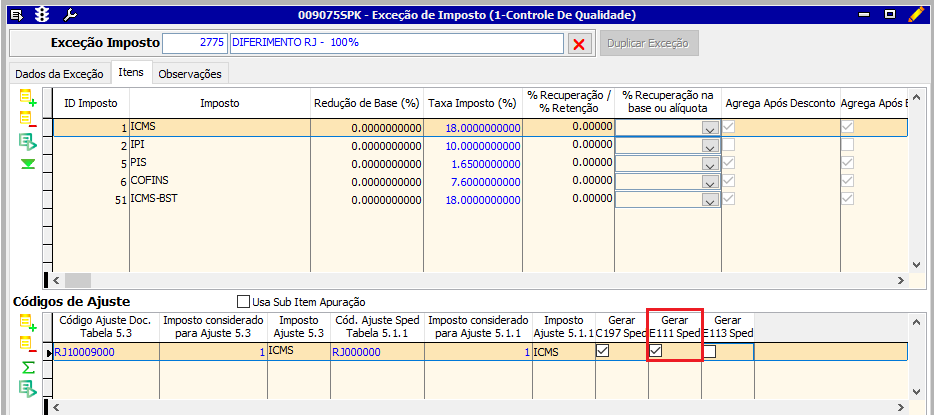Click the Duplicar Exceção button

pos(649,43)
